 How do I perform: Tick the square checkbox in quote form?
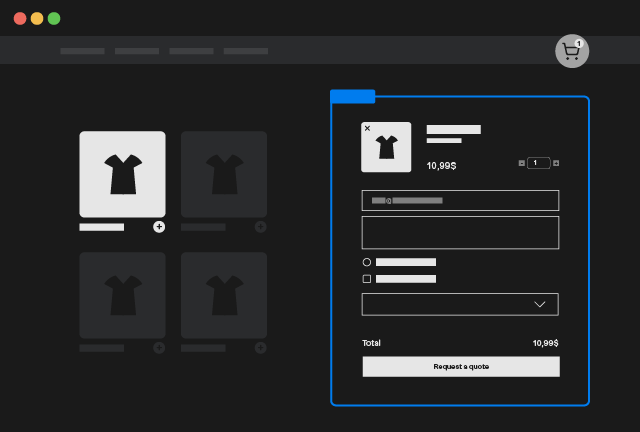(367, 279)
